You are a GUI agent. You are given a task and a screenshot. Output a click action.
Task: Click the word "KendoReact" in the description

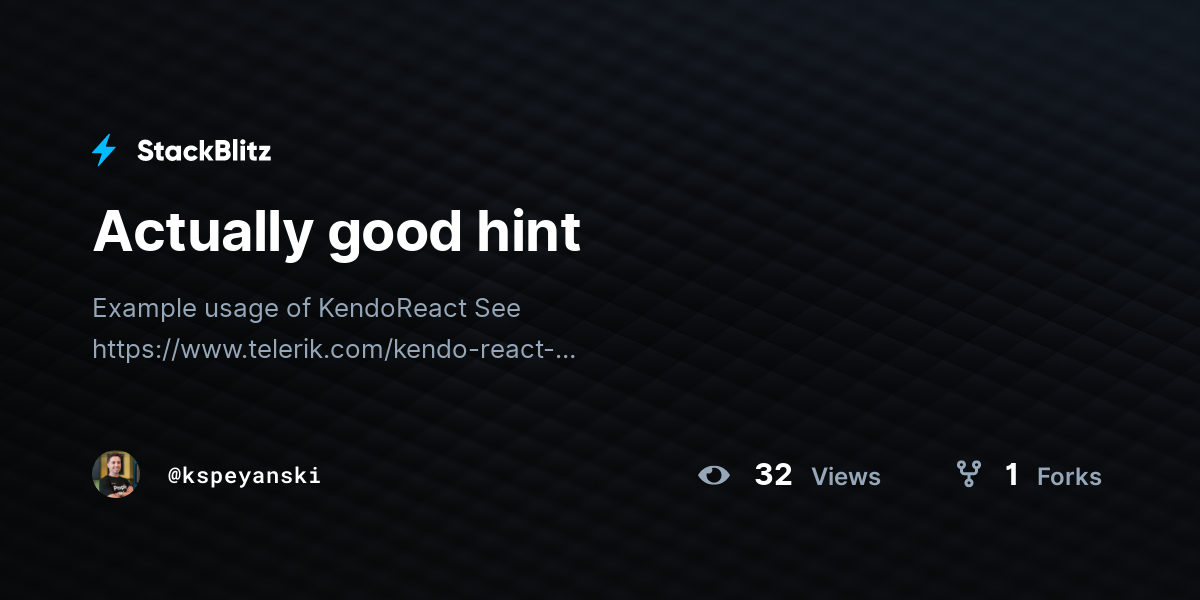tap(393, 307)
